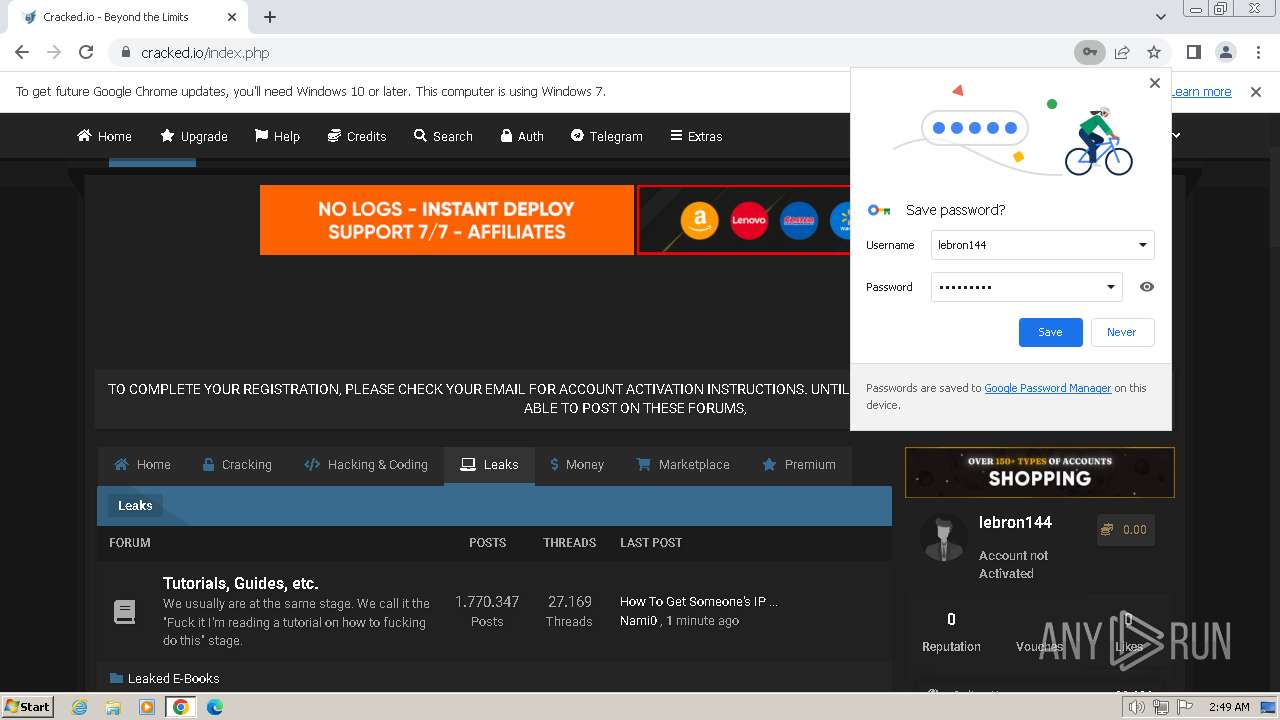Click the 2:49 AM system clock
Image resolution: width=1280 pixels, height=720 pixels.
pos(1229,707)
